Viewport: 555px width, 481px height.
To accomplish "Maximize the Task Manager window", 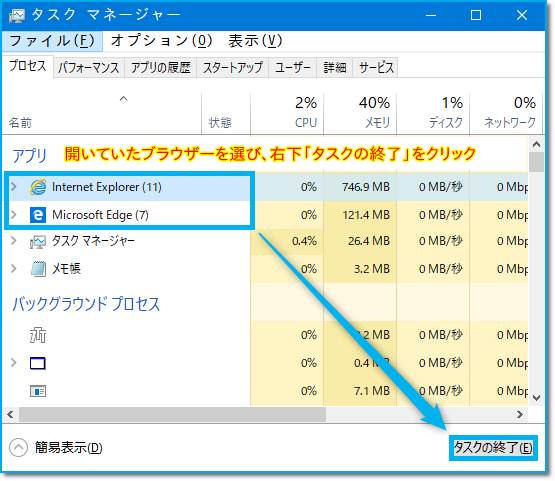I will tap(476, 16).
